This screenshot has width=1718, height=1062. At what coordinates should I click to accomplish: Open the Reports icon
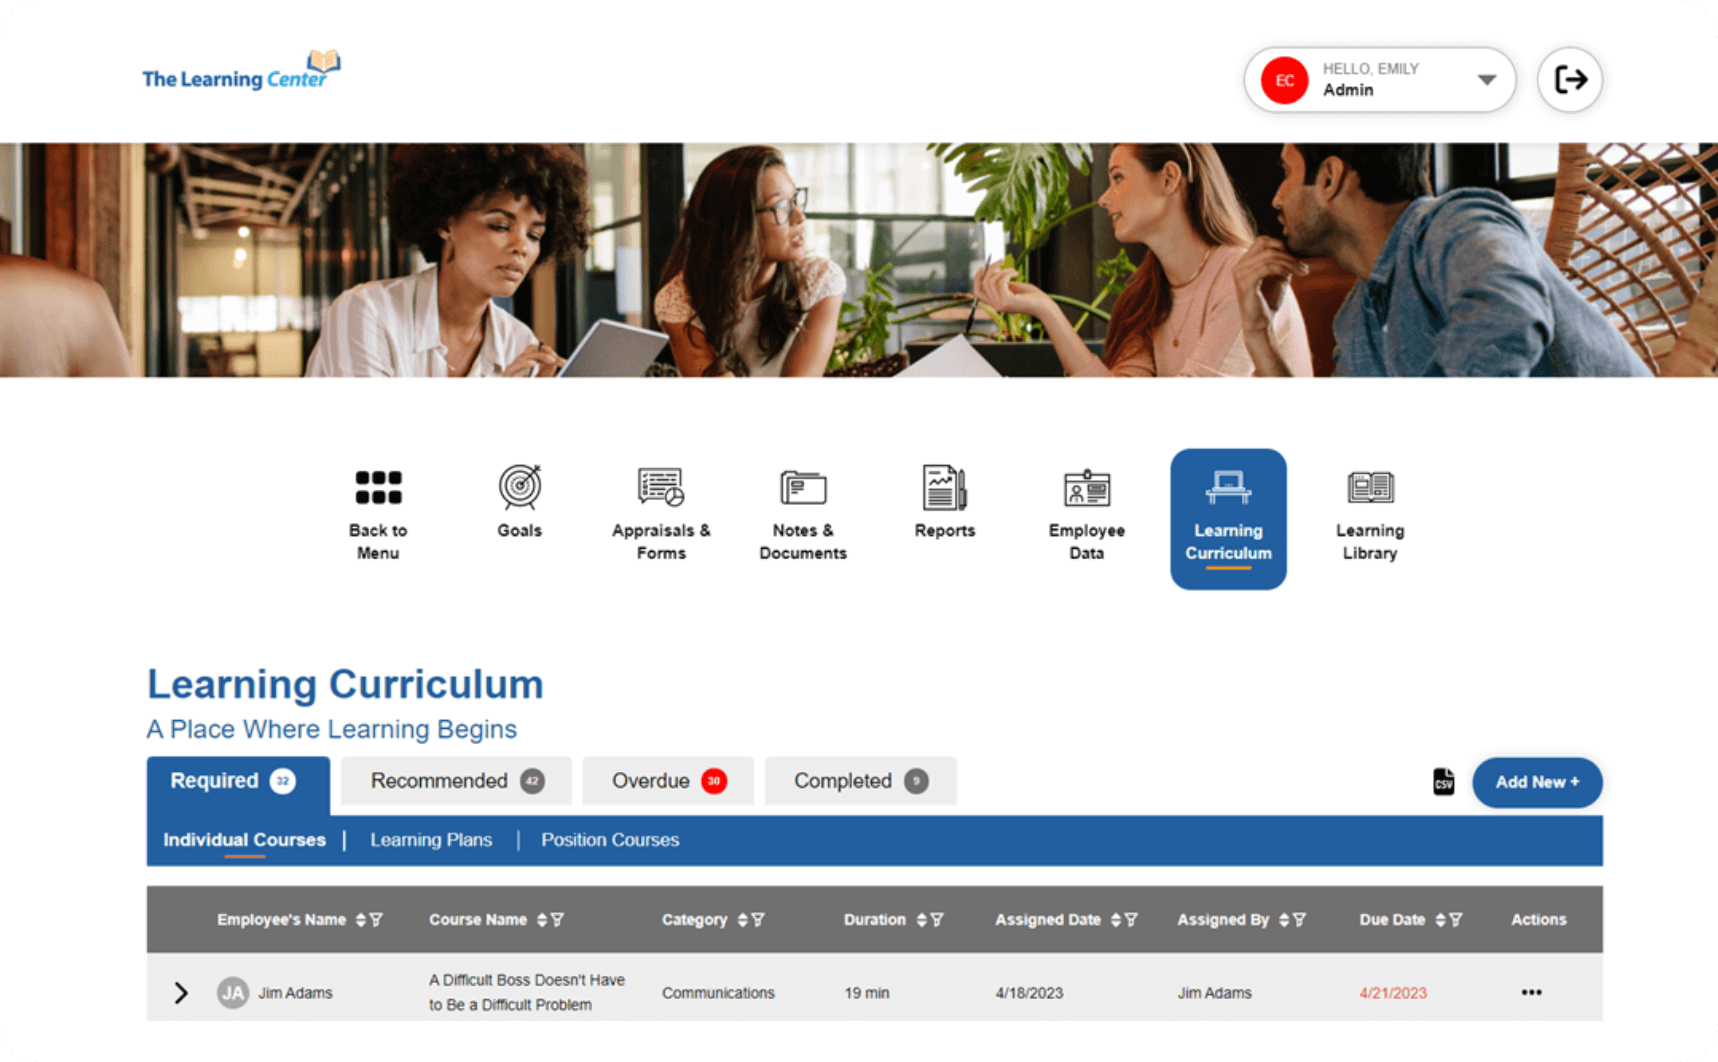click(944, 488)
